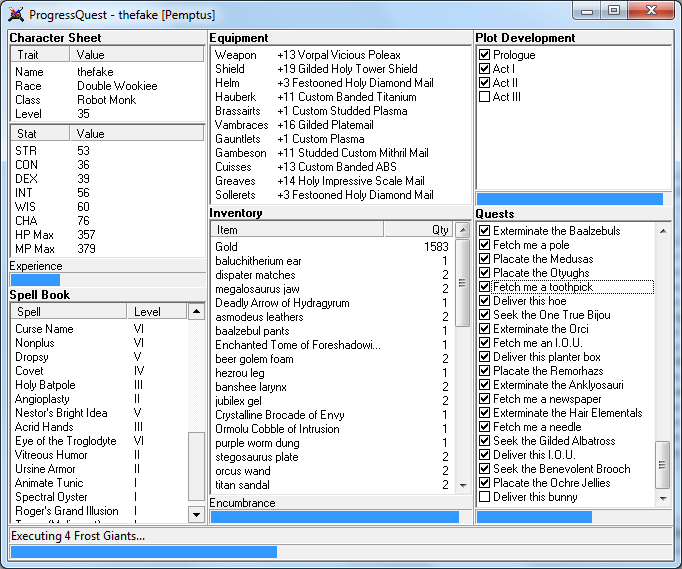Click the Qty column header
This screenshot has width=682, height=569.
pos(419,230)
